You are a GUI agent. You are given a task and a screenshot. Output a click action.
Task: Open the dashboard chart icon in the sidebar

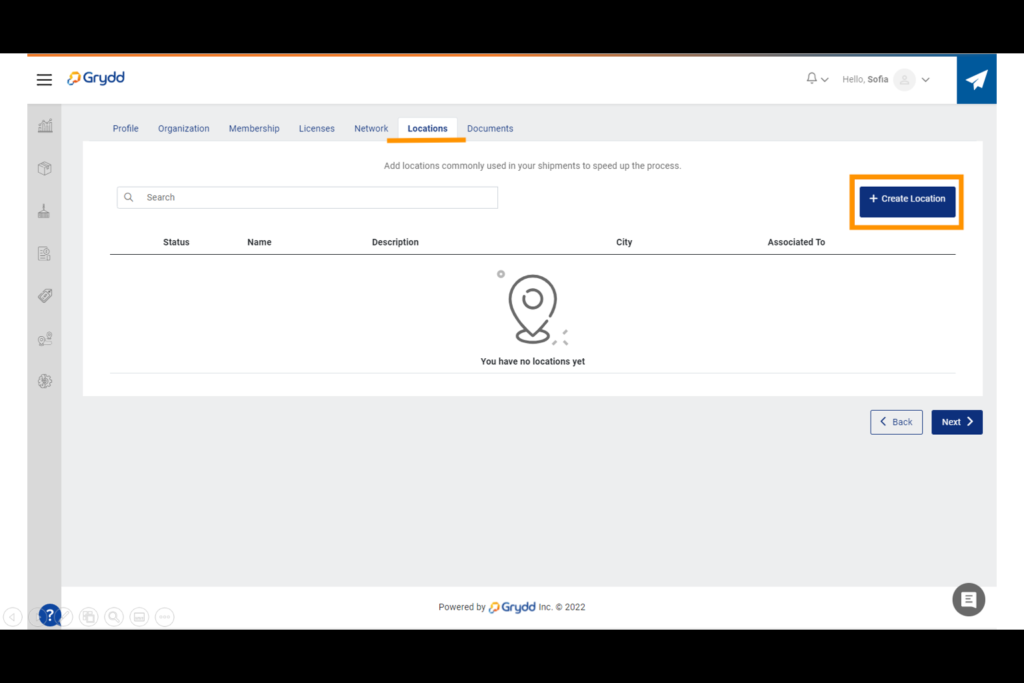click(45, 125)
